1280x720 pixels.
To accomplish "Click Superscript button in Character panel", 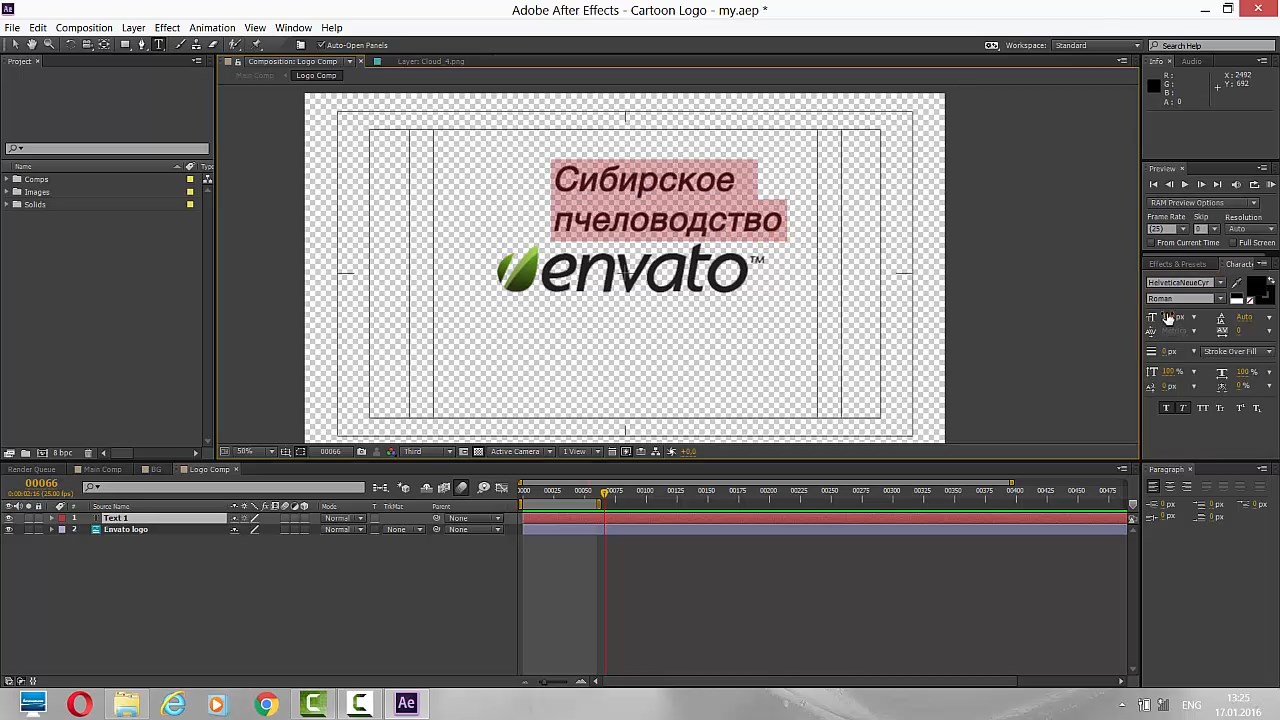I will click(x=1240, y=408).
